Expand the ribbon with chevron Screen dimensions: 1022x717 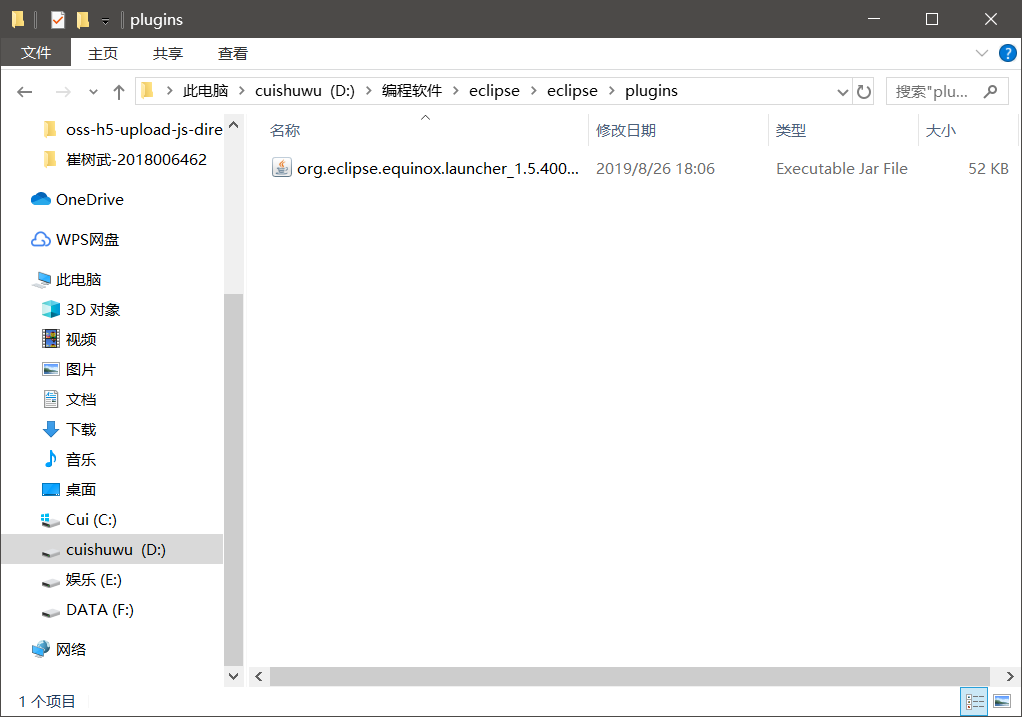click(982, 53)
